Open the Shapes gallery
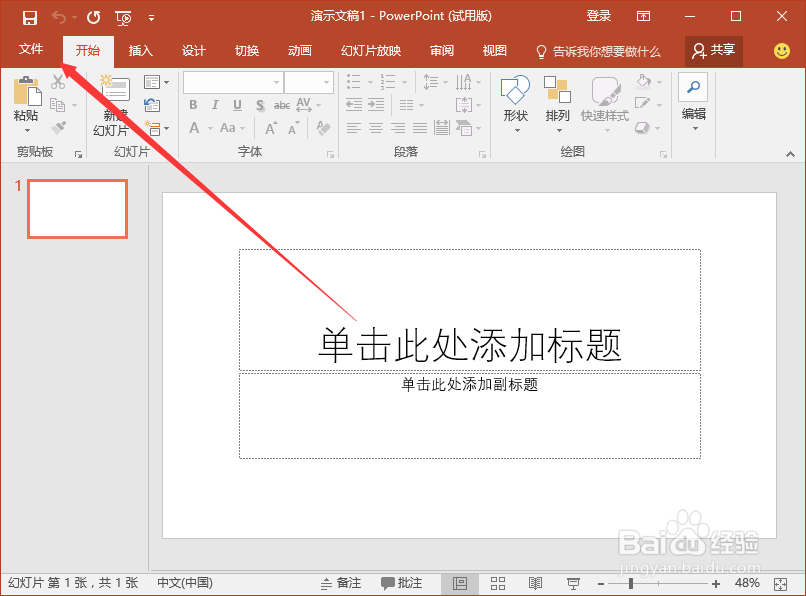The width and height of the screenshot is (806, 596). pos(516,104)
